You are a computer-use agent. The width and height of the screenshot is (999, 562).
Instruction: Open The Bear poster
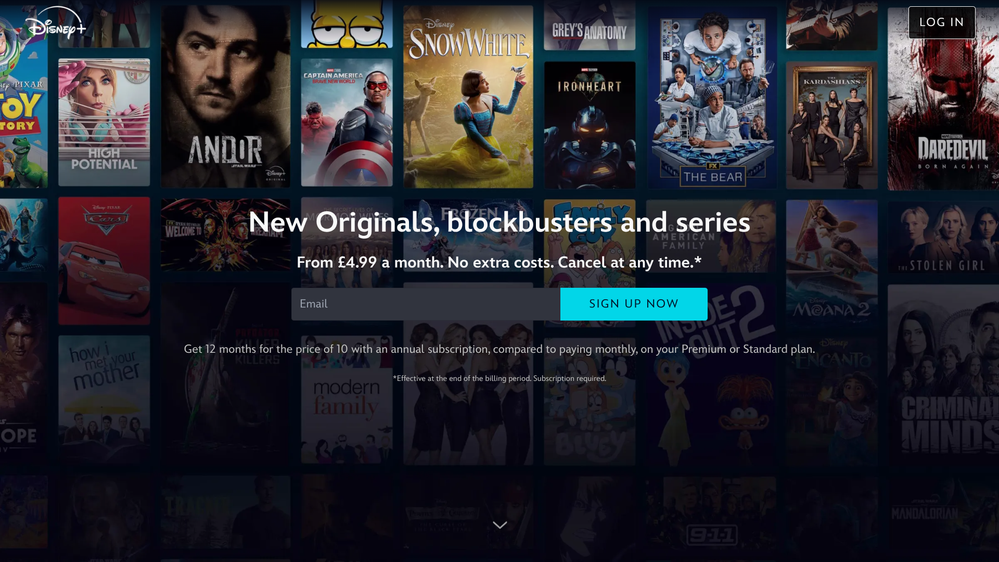712,97
